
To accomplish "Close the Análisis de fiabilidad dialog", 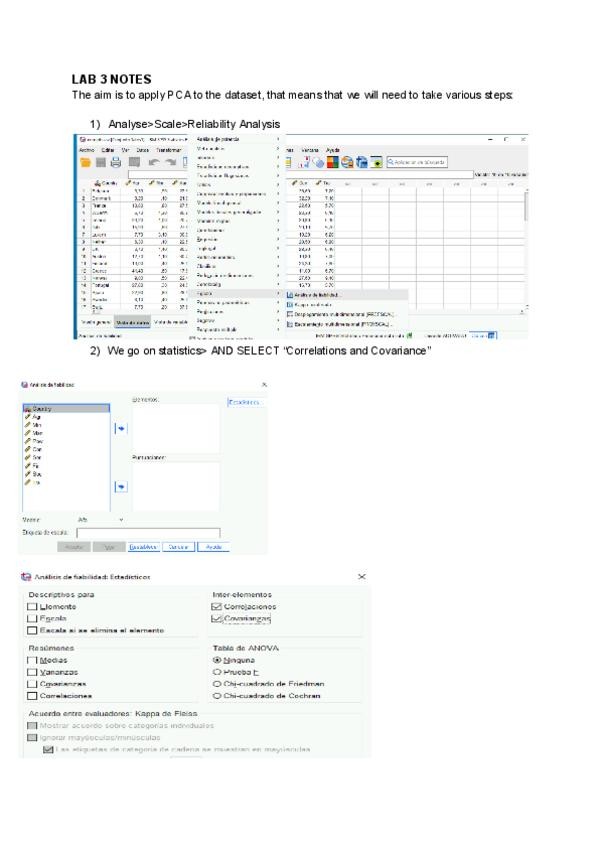I will point(264,385).
